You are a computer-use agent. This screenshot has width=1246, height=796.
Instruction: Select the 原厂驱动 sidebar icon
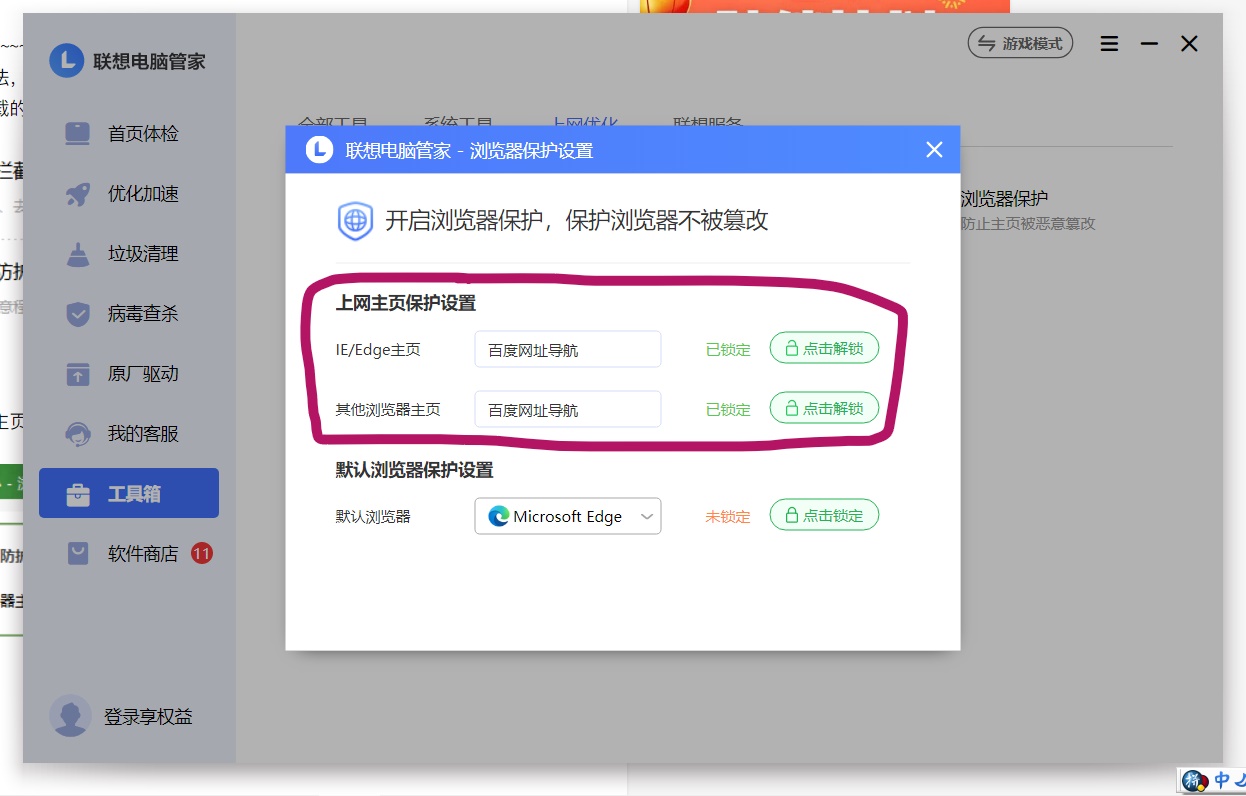(78, 375)
